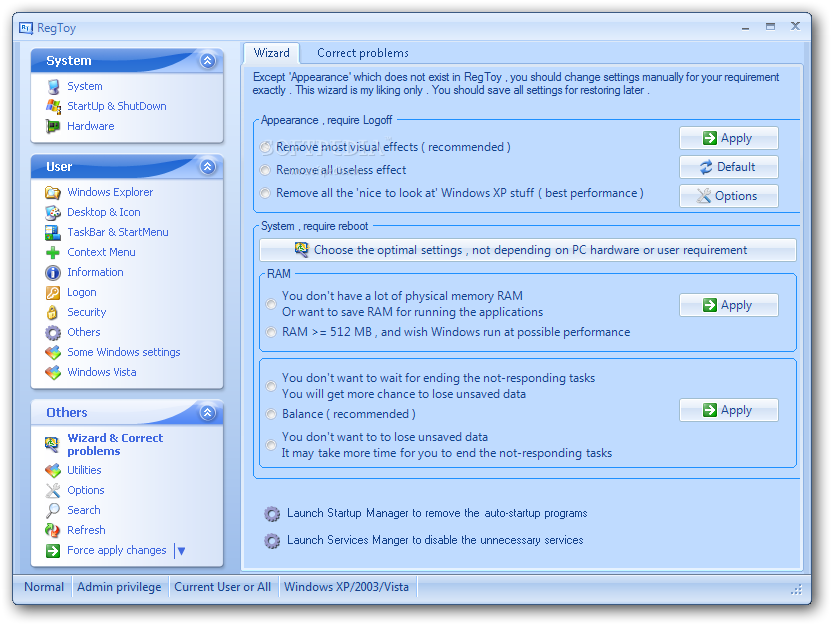Screen dimensions: 832x625
Task: Open Windows Explorer settings
Action: click(110, 192)
